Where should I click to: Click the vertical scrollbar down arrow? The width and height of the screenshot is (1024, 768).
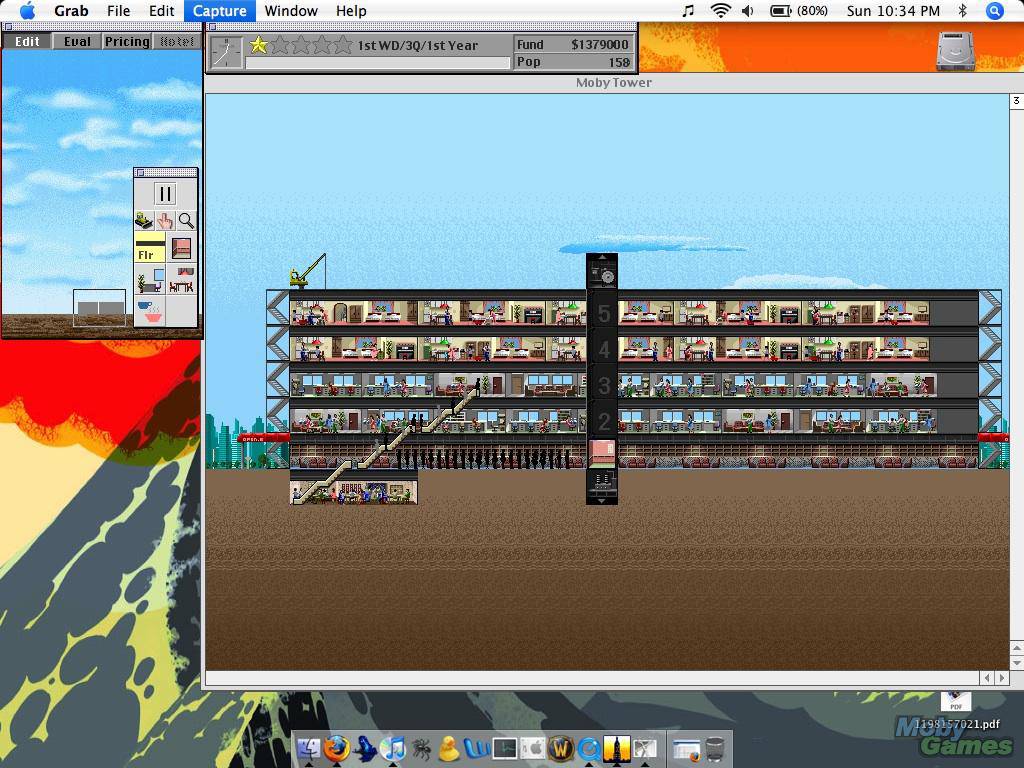point(1017,663)
